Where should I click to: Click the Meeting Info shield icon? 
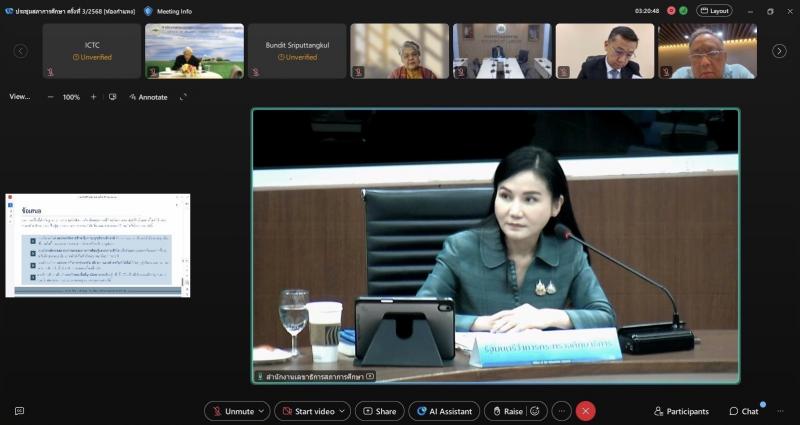coord(148,11)
